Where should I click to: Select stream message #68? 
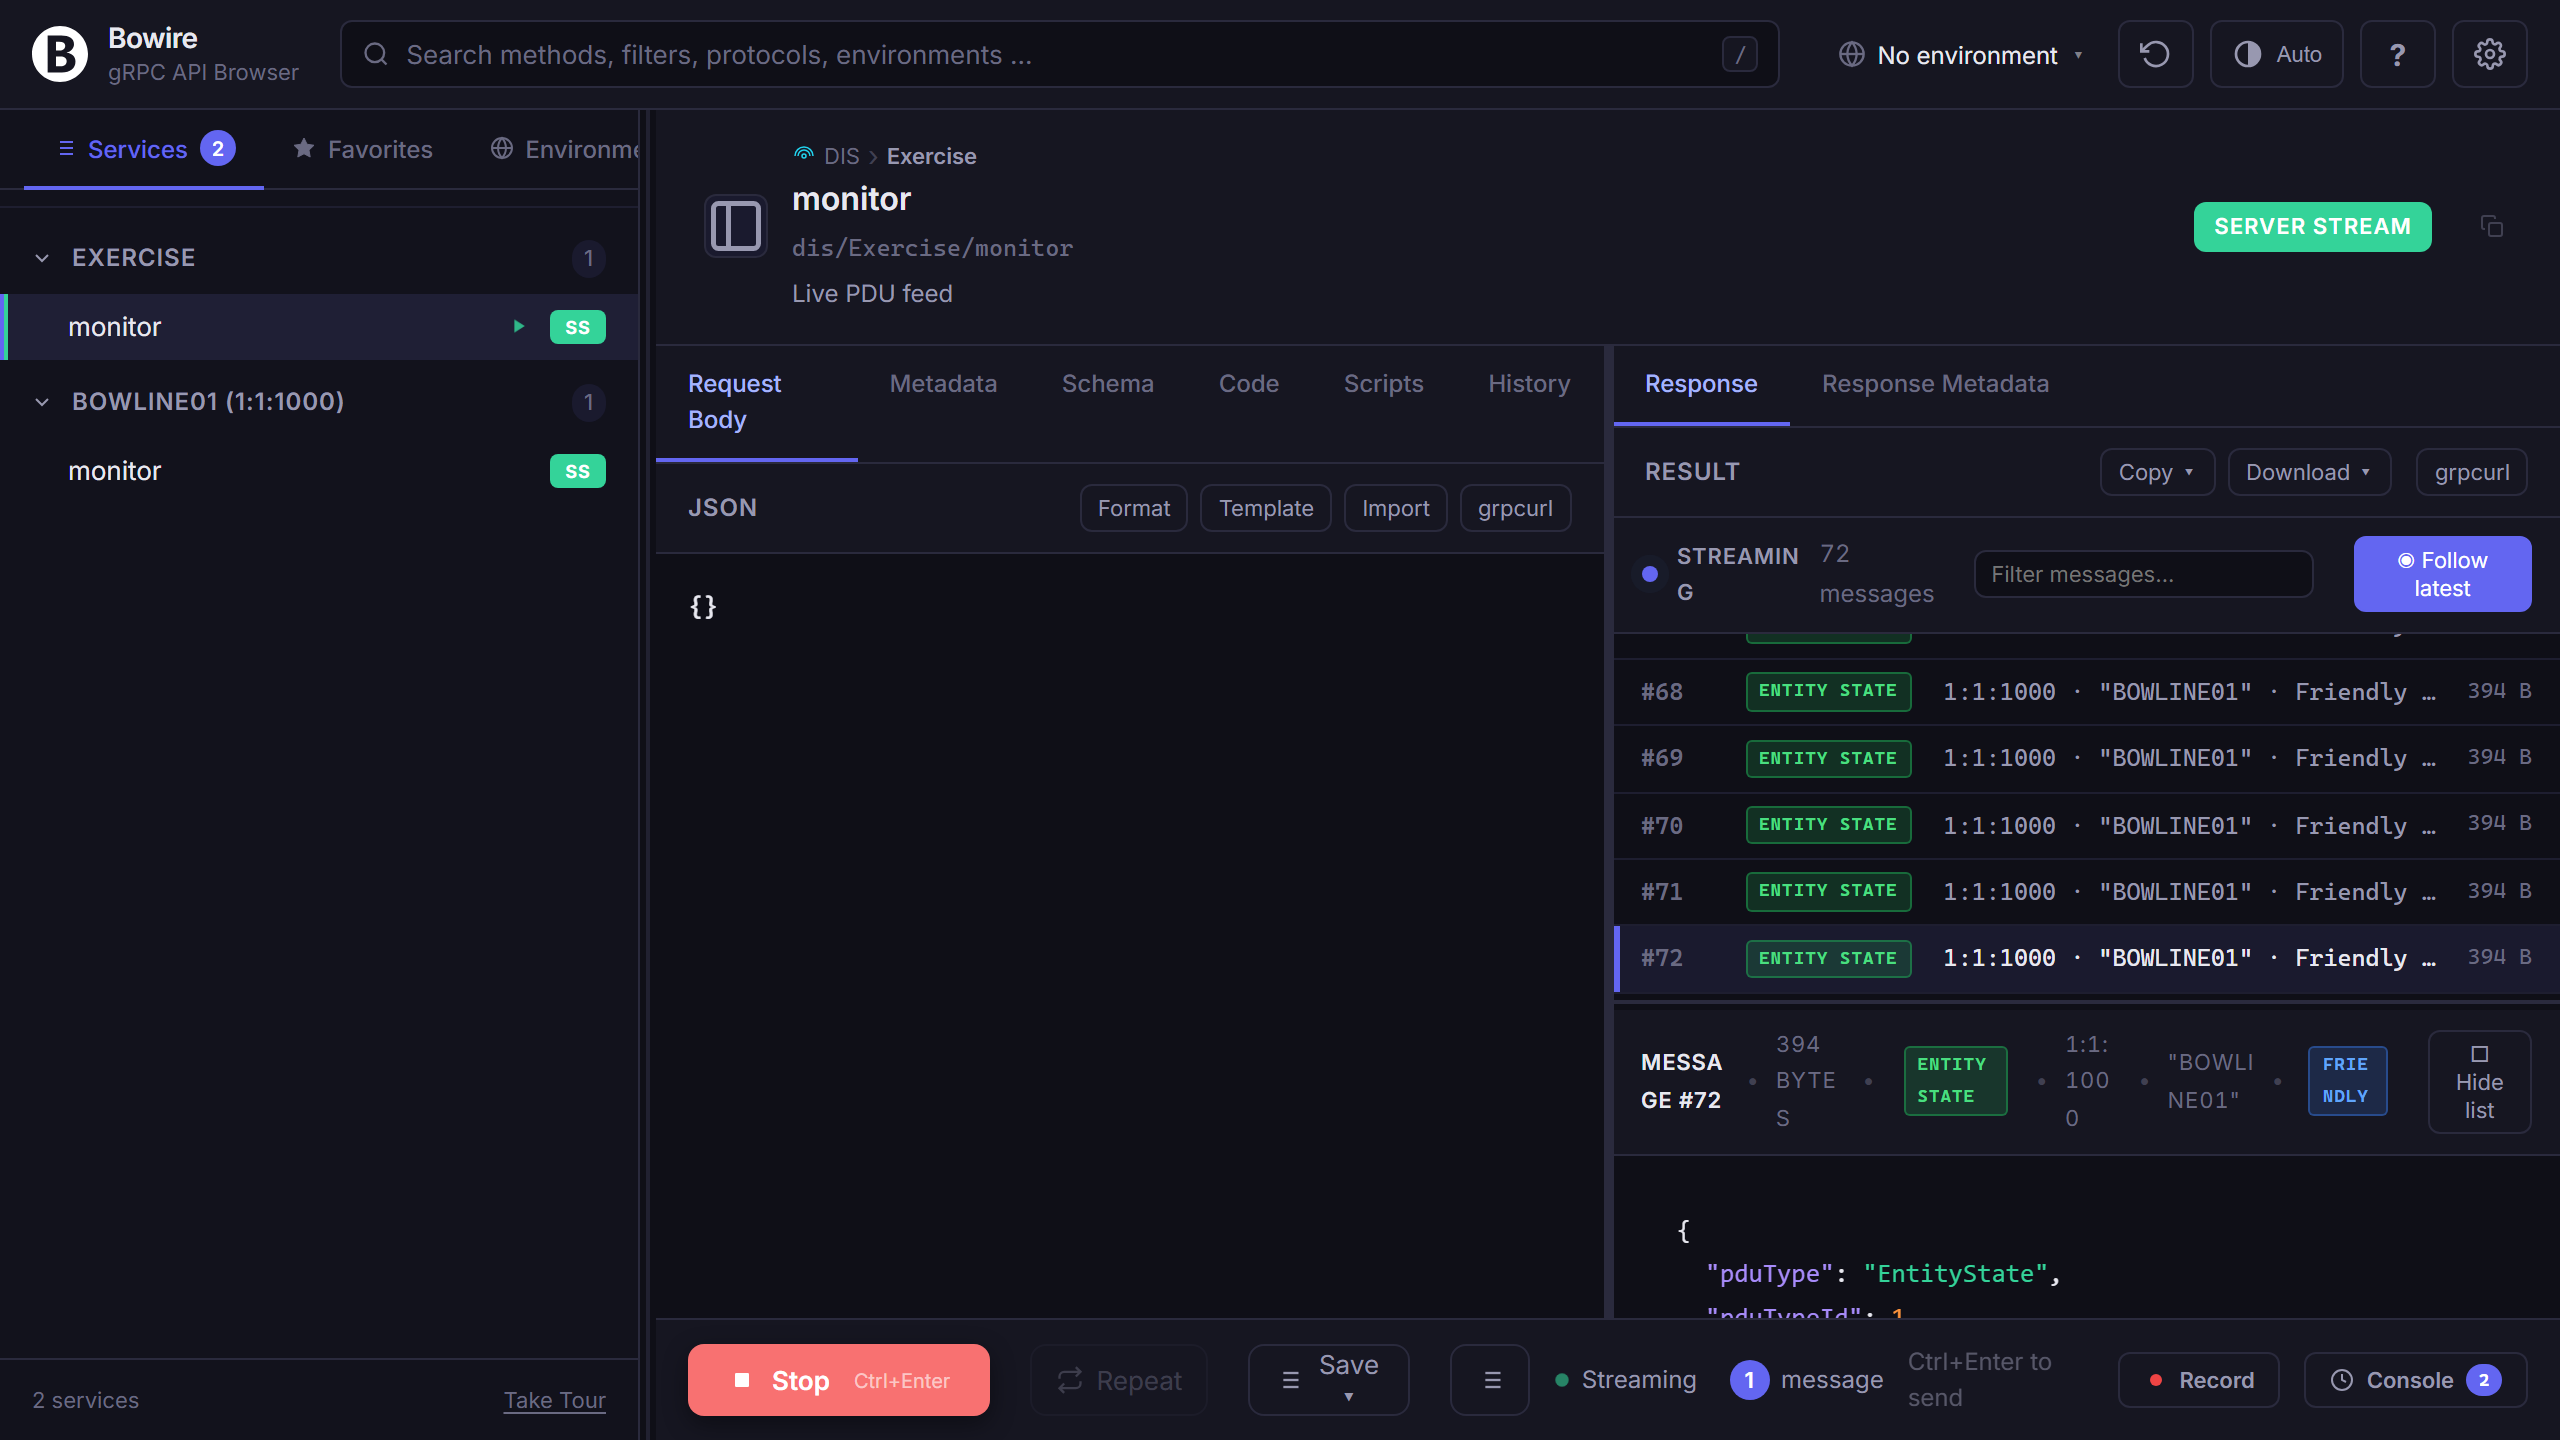pyautogui.click(x=2086, y=691)
